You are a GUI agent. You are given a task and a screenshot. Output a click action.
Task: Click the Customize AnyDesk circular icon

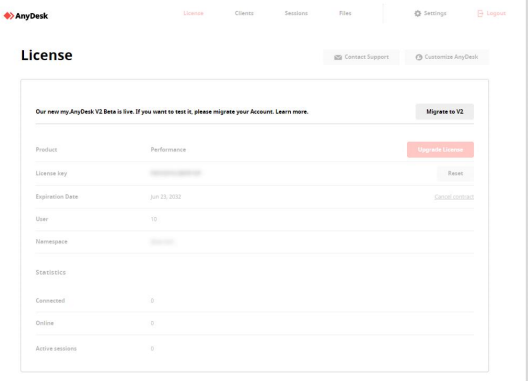419,57
